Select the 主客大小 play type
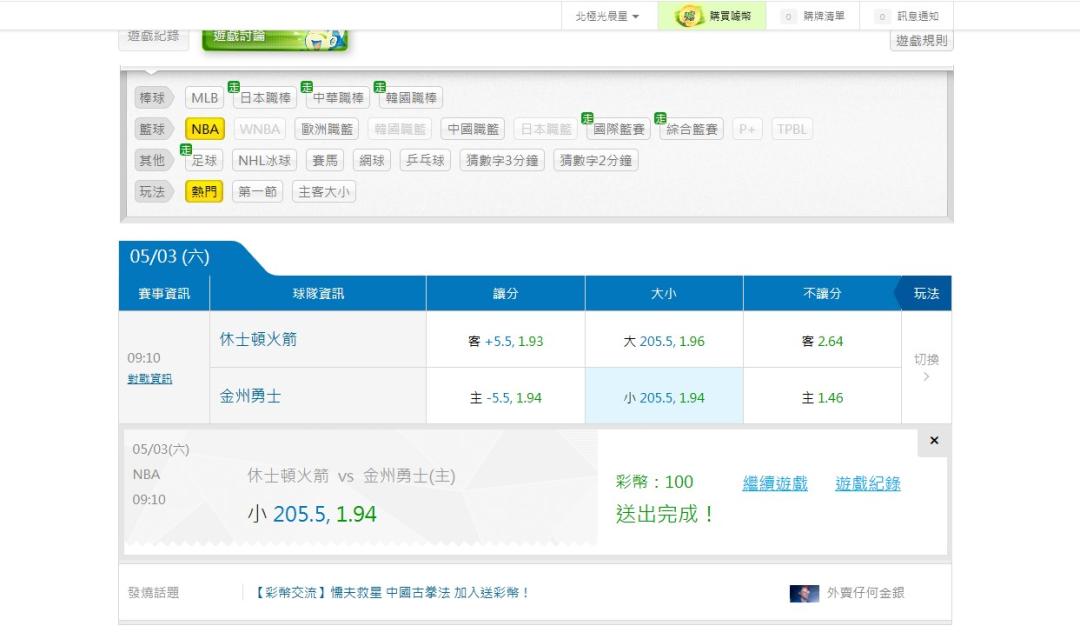 pyautogui.click(x=324, y=191)
